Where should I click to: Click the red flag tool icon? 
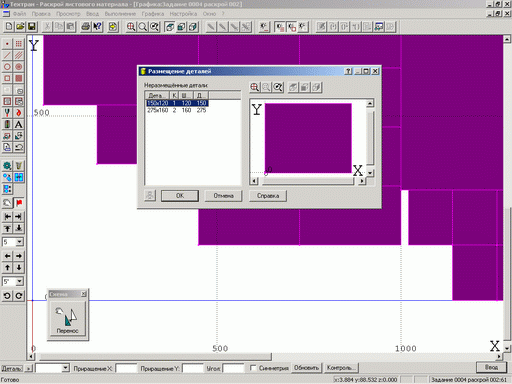coord(19,203)
